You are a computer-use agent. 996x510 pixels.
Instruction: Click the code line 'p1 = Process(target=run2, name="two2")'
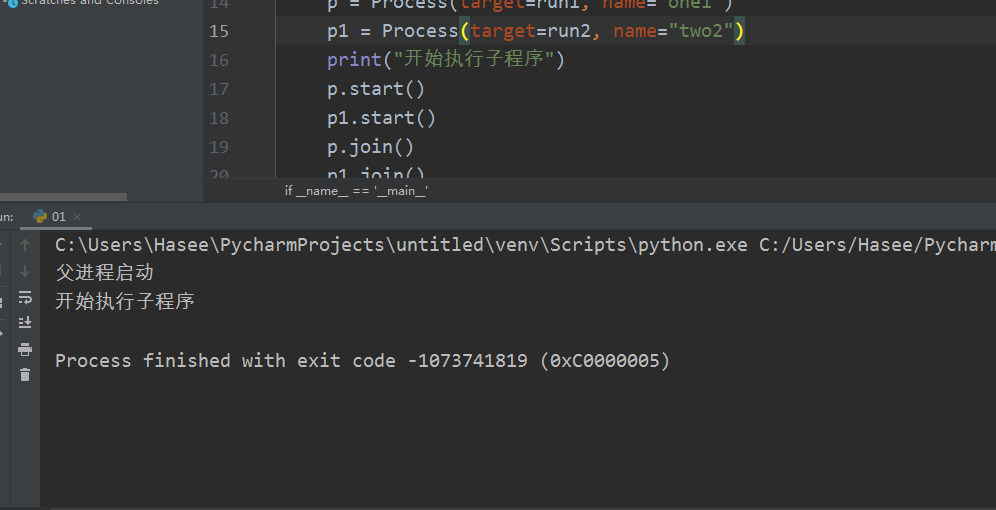(x=535, y=30)
